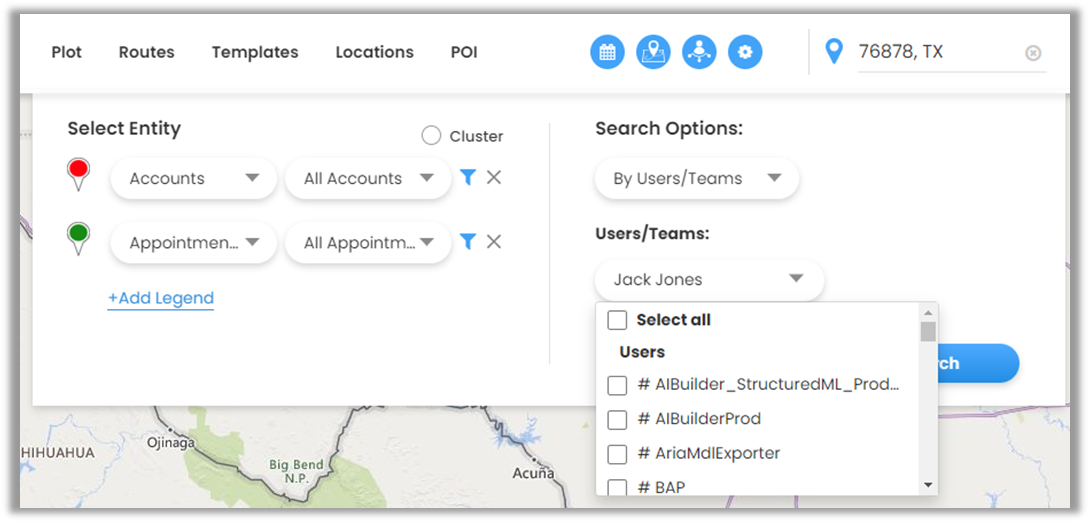The image size is (1091, 523).
Task: Tick the # AriaMdlExporter checkbox
Action: (618, 454)
